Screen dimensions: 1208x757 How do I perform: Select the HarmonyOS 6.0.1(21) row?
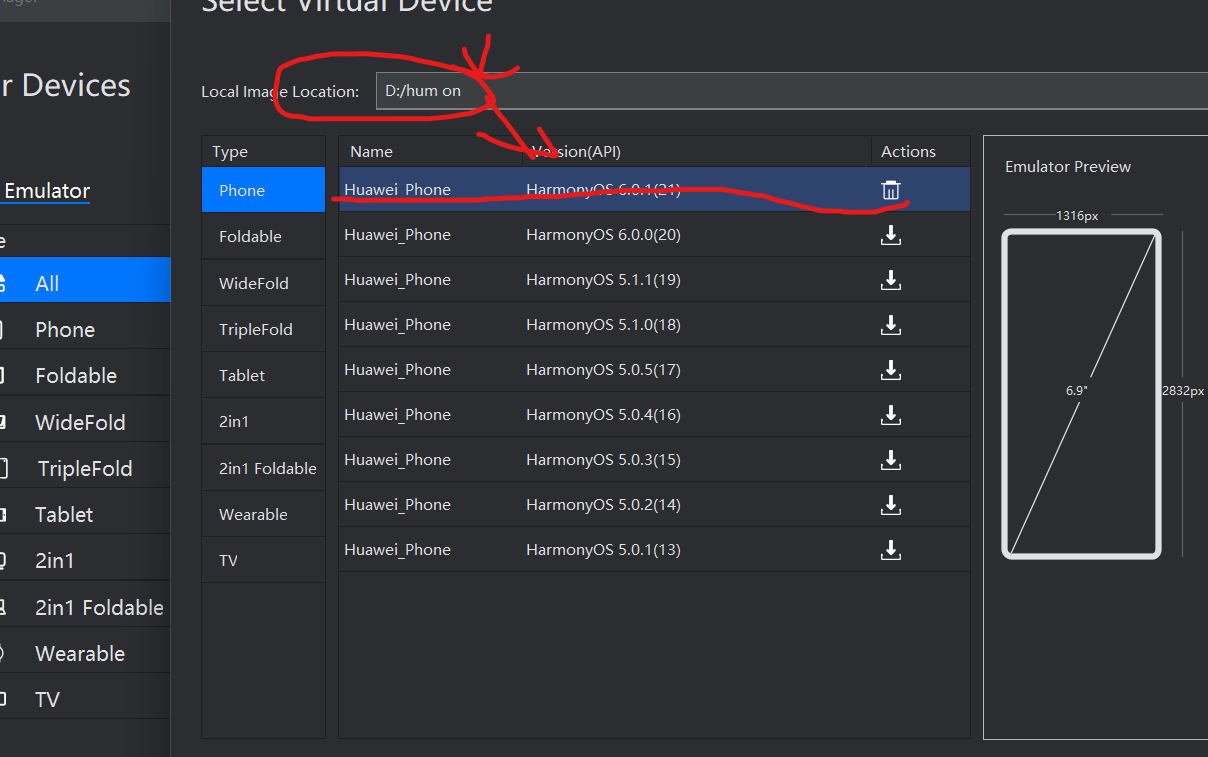click(x=654, y=190)
